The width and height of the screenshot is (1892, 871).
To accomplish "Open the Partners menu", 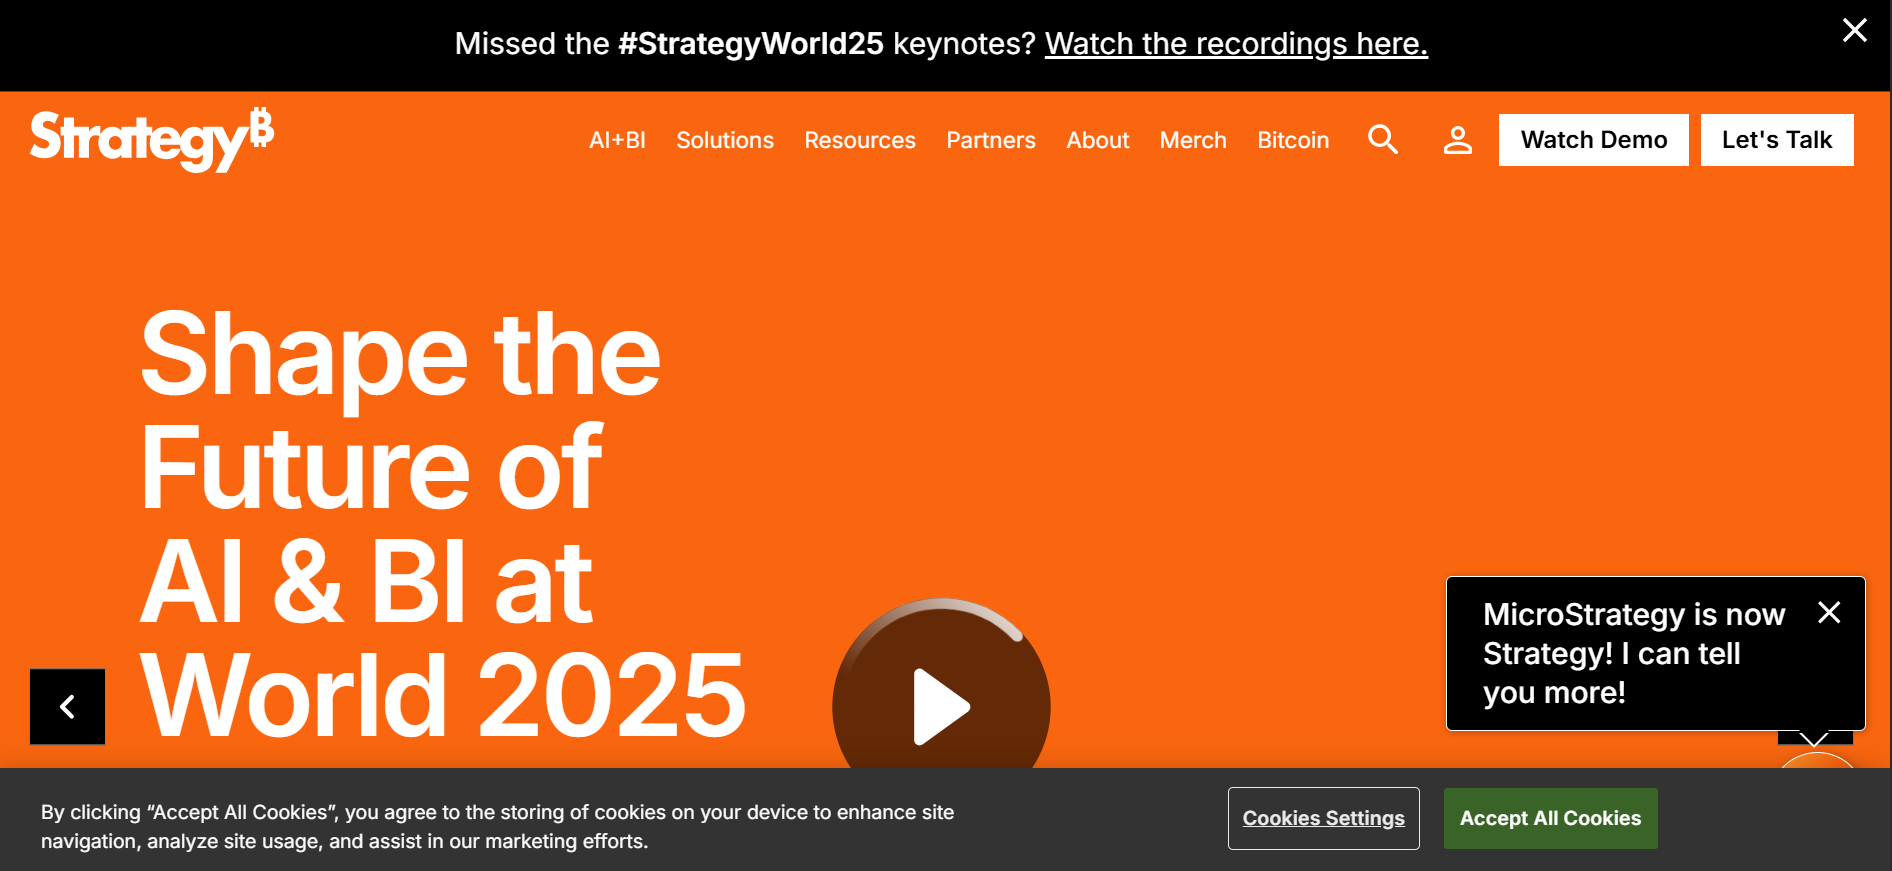I will (991, 140).
